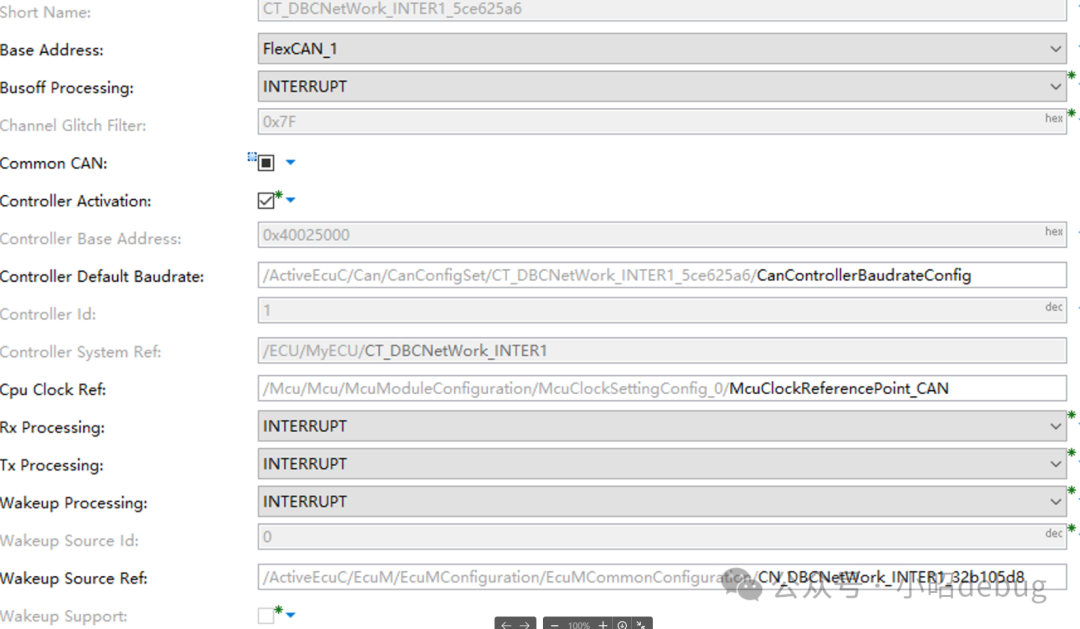Open the blue arrow menu beside Controller Activation

[x=291, y=200]
